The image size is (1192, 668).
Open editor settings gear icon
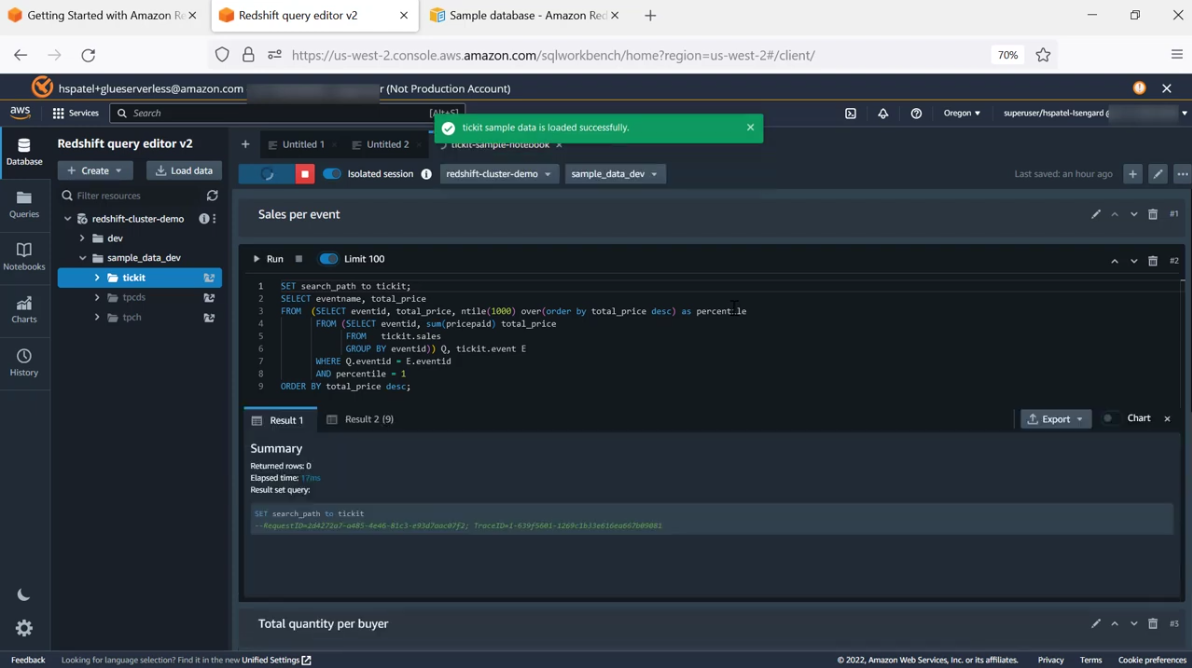point(24,628)
